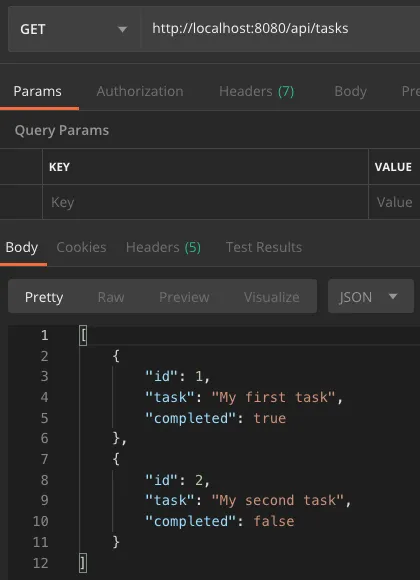Open the JSON format dropdown
420x580 pixels.
pyautogui.click(x=371, y=296)
